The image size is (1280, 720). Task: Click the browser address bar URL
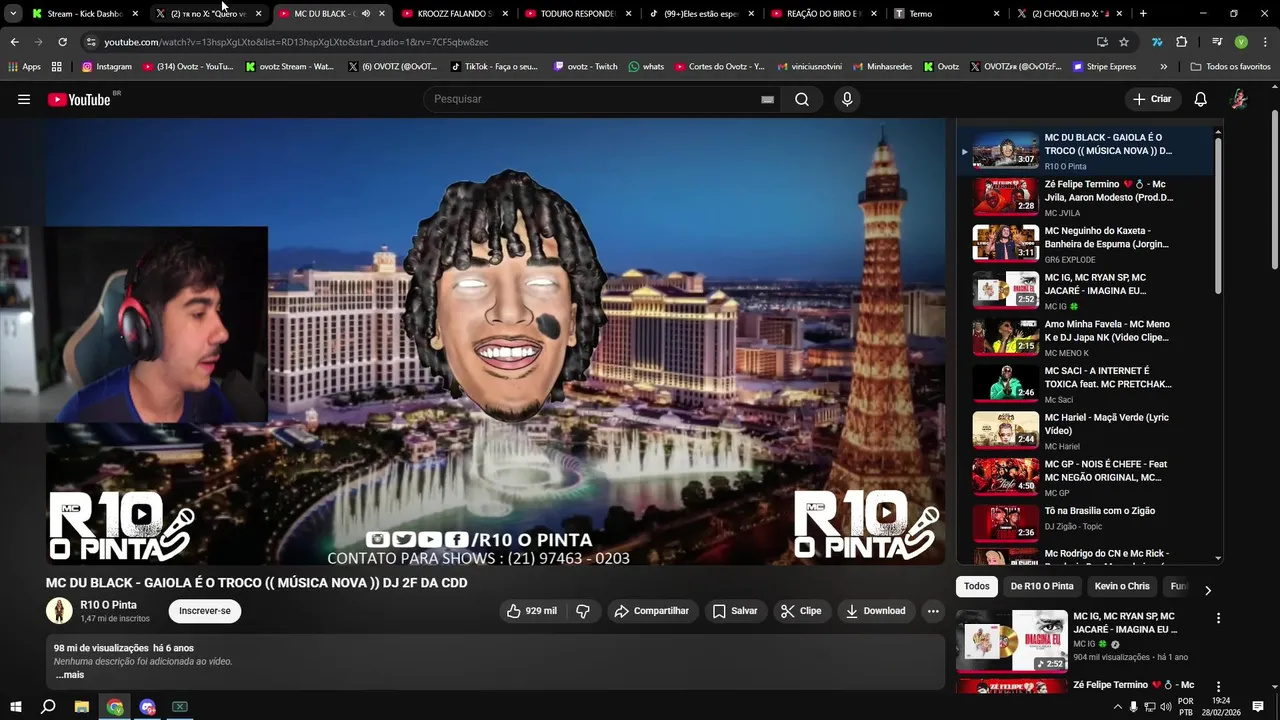coord(296,42)
